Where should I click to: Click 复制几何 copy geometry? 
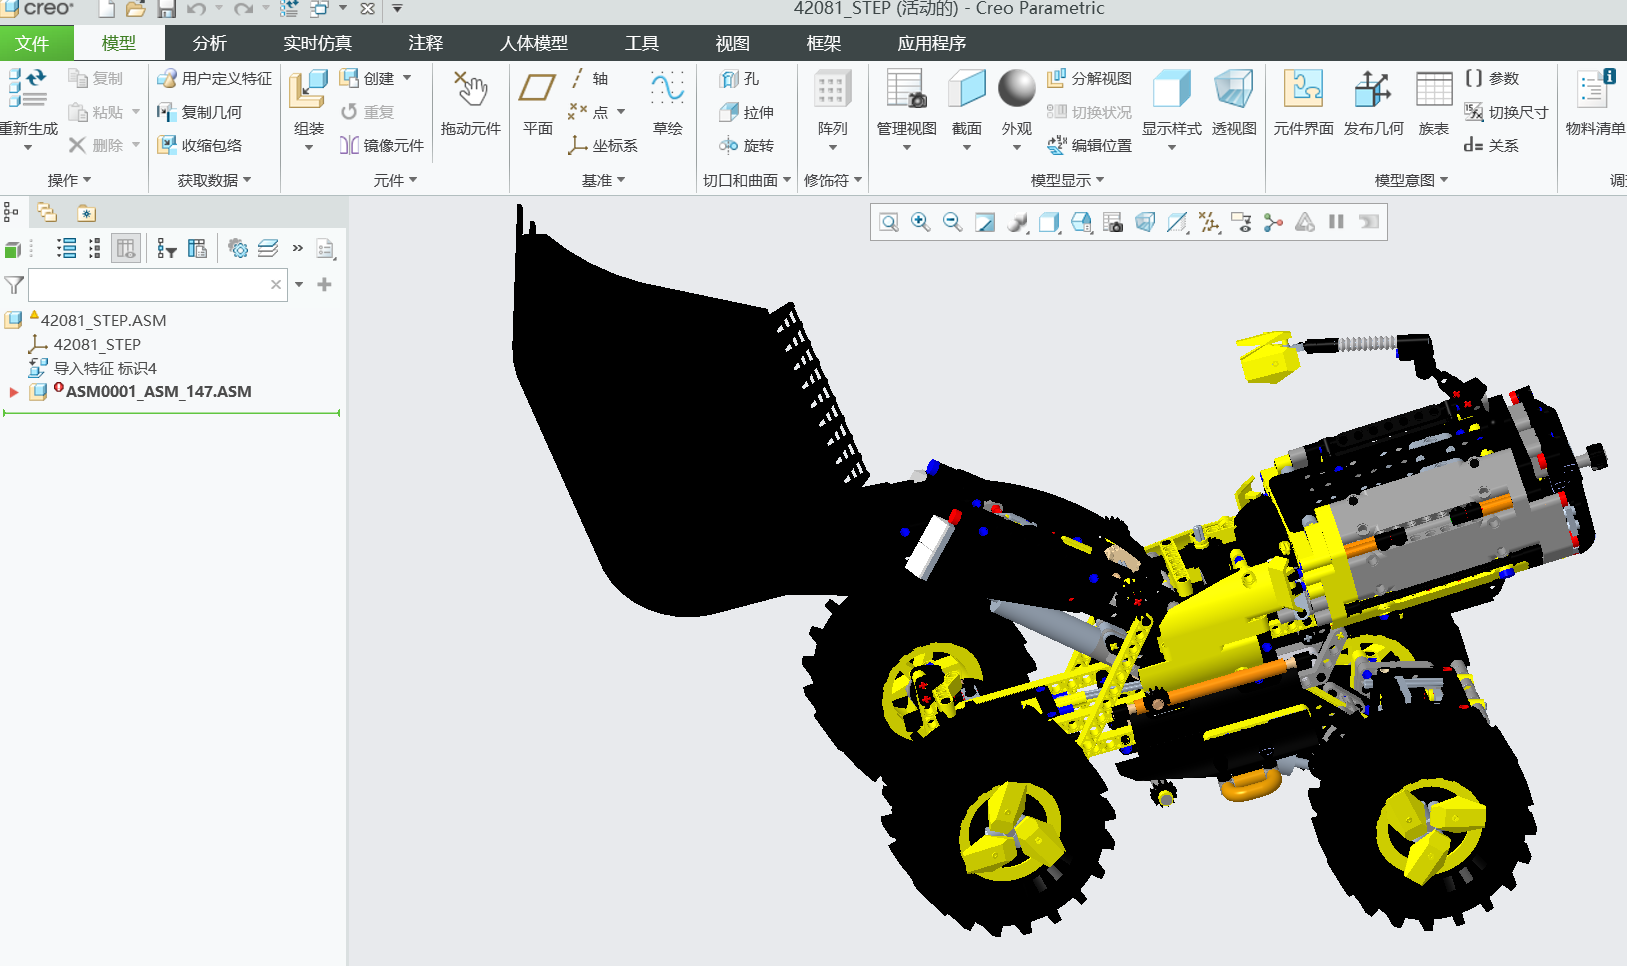(x=199, y=112)
